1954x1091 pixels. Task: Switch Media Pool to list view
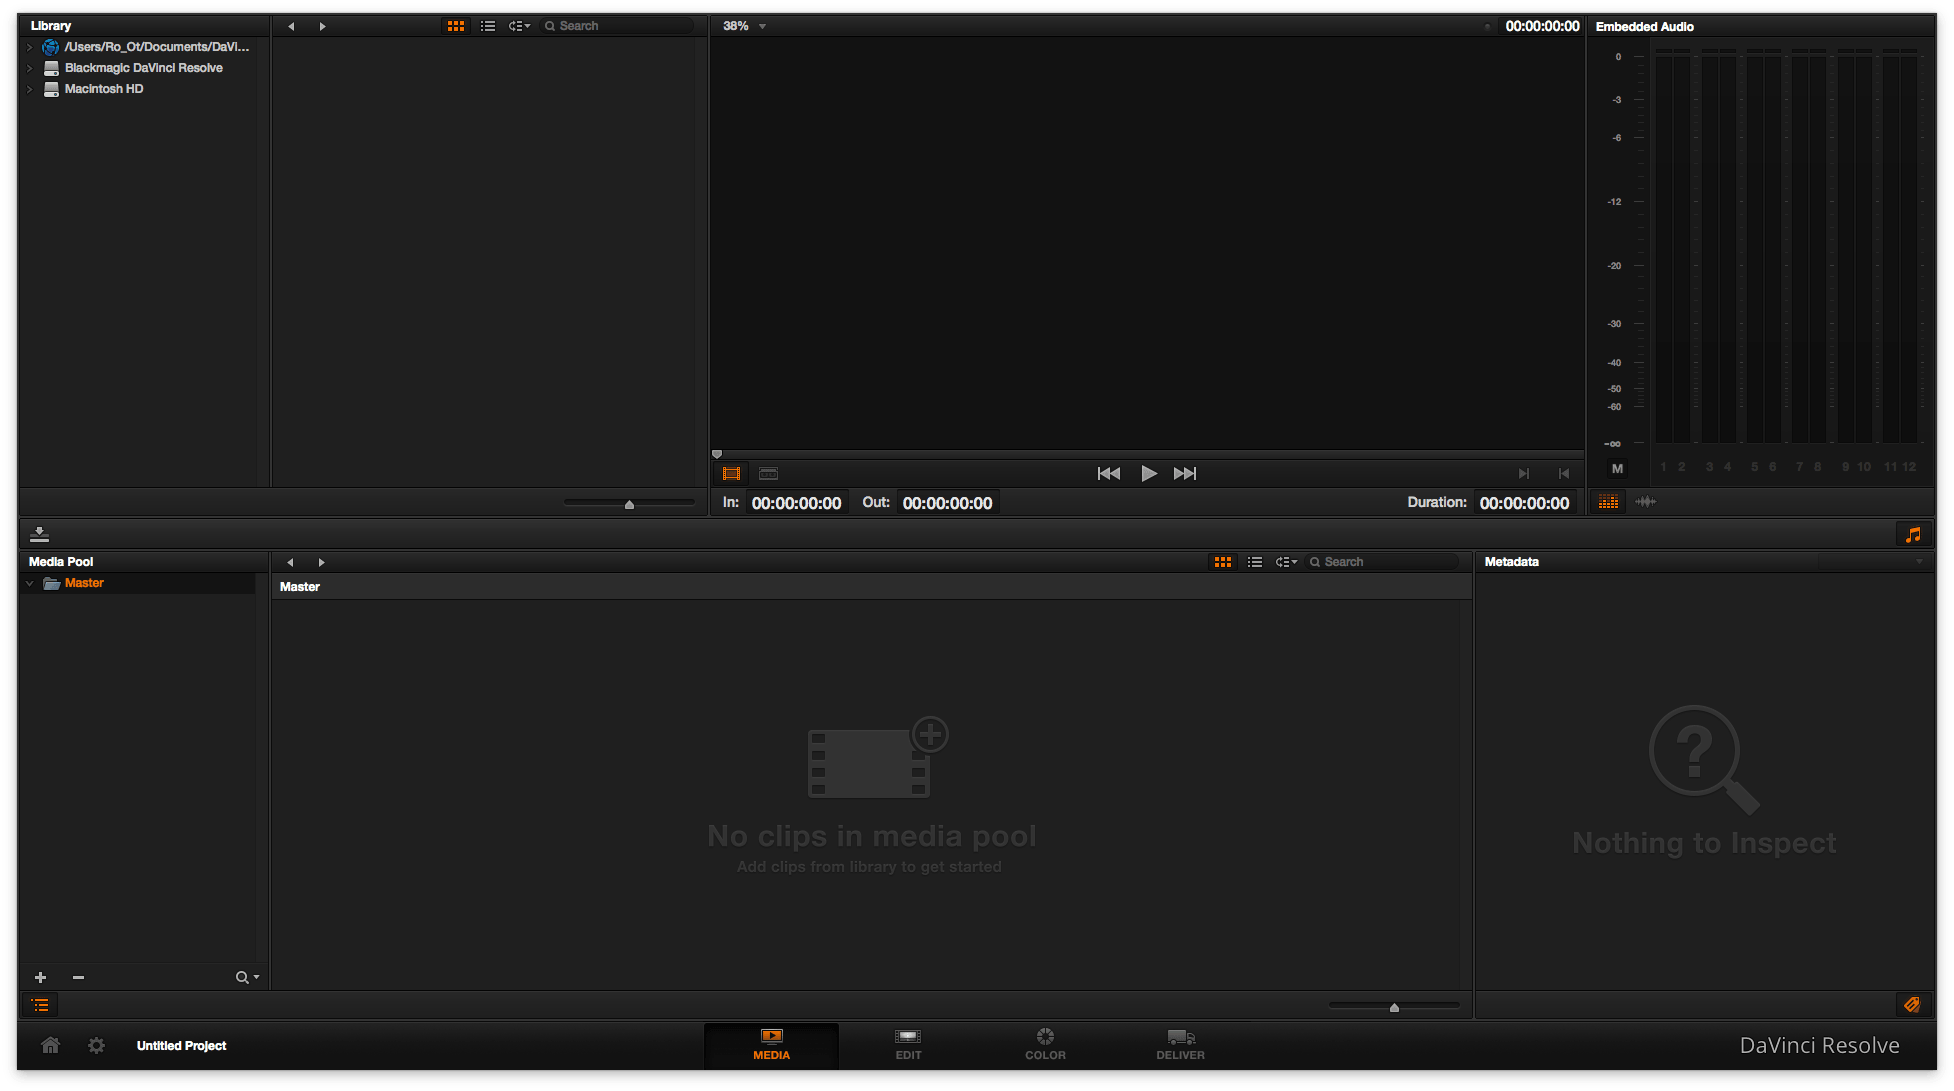click(1255, 562)
